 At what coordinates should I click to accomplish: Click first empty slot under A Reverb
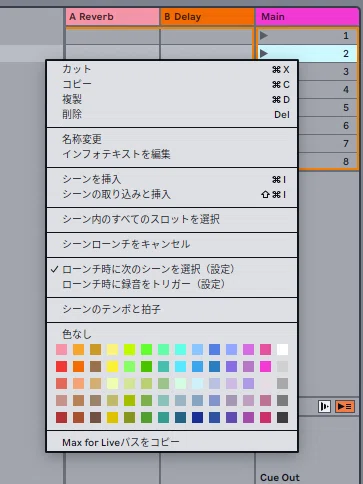click(112, 37)
